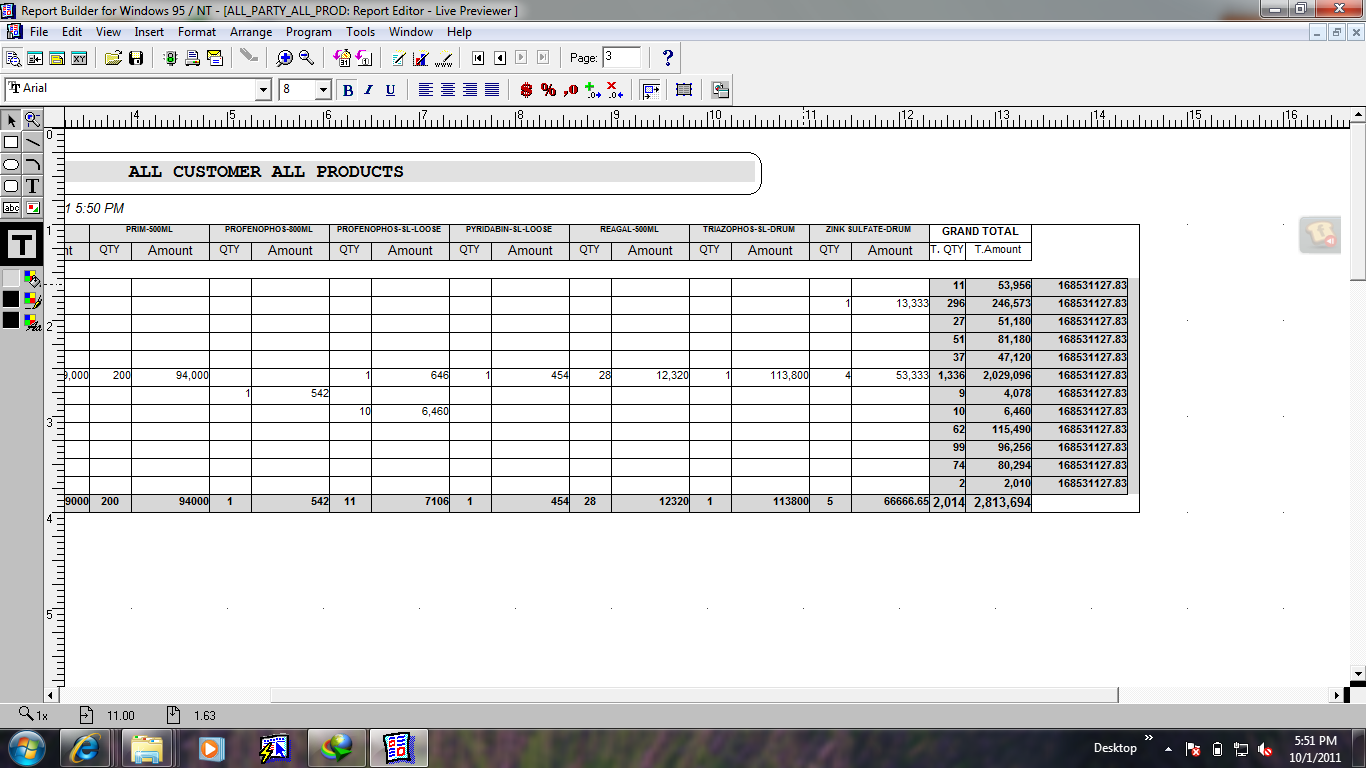Select the Rectangle drawing tool
The width and height of the screenshot is (1366, 768).
[x=11, y=142]
